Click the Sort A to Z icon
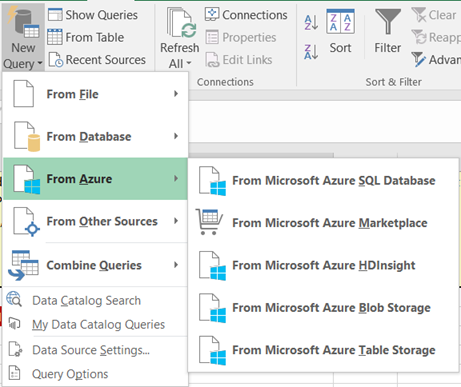The height and width of the screenshot is (387, 461). (x=311, y=22)
